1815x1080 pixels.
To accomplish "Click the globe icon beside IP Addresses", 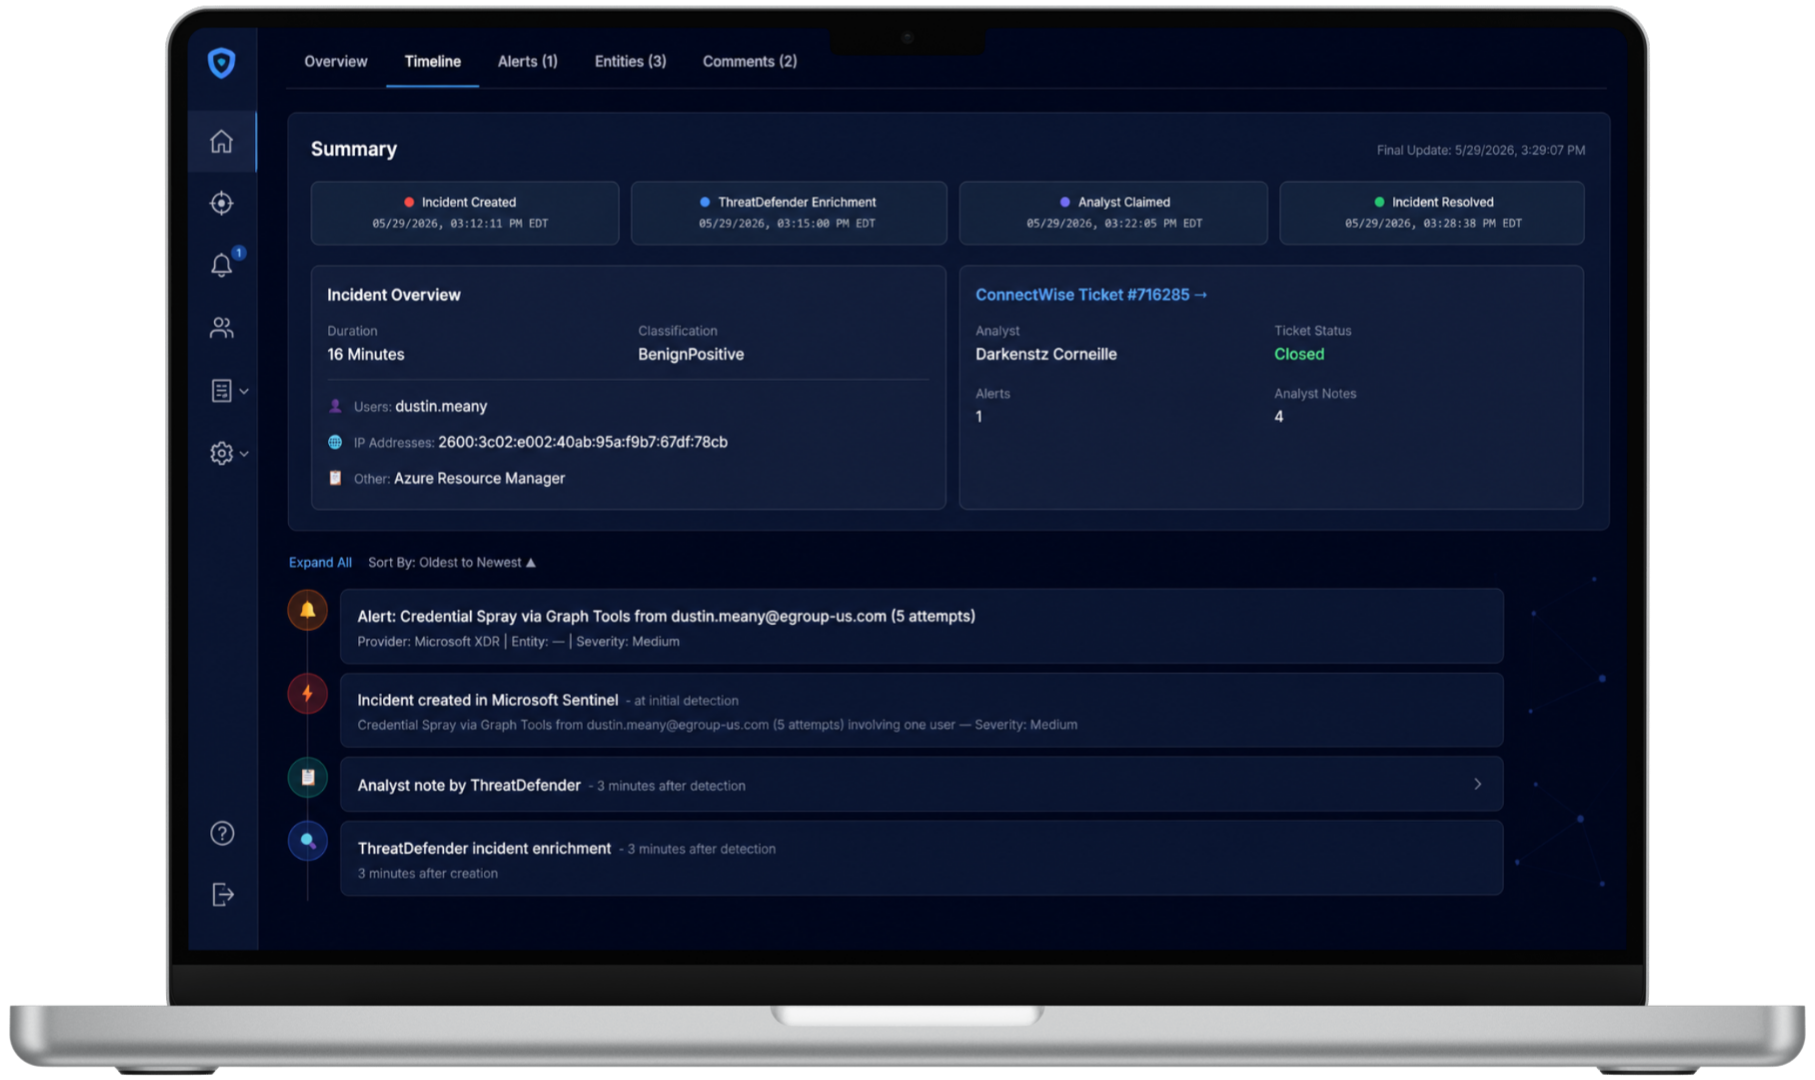I will pos(335,442).
